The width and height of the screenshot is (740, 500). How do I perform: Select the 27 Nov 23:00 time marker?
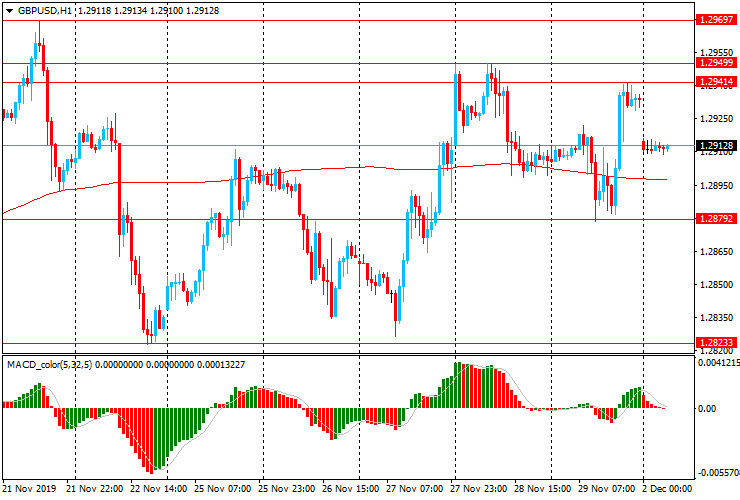tap(479, 488)
